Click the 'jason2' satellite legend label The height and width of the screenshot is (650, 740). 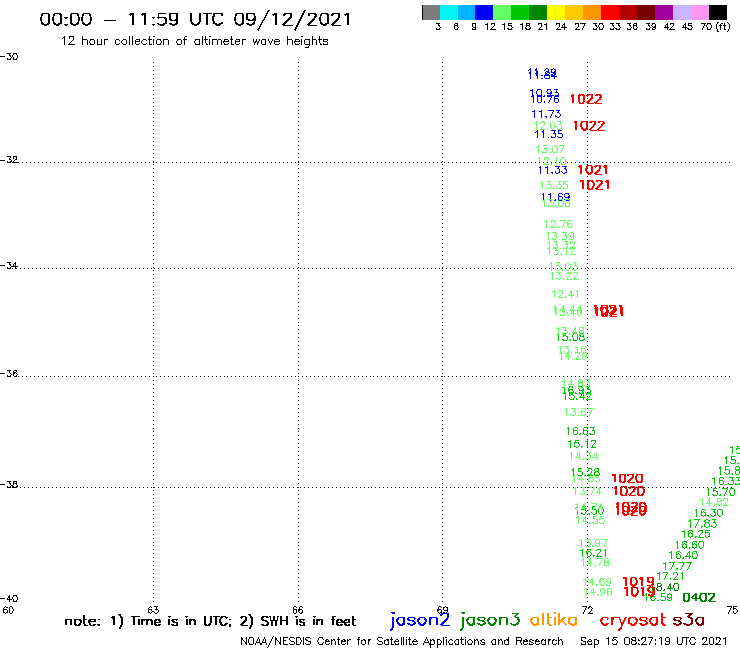420,620
